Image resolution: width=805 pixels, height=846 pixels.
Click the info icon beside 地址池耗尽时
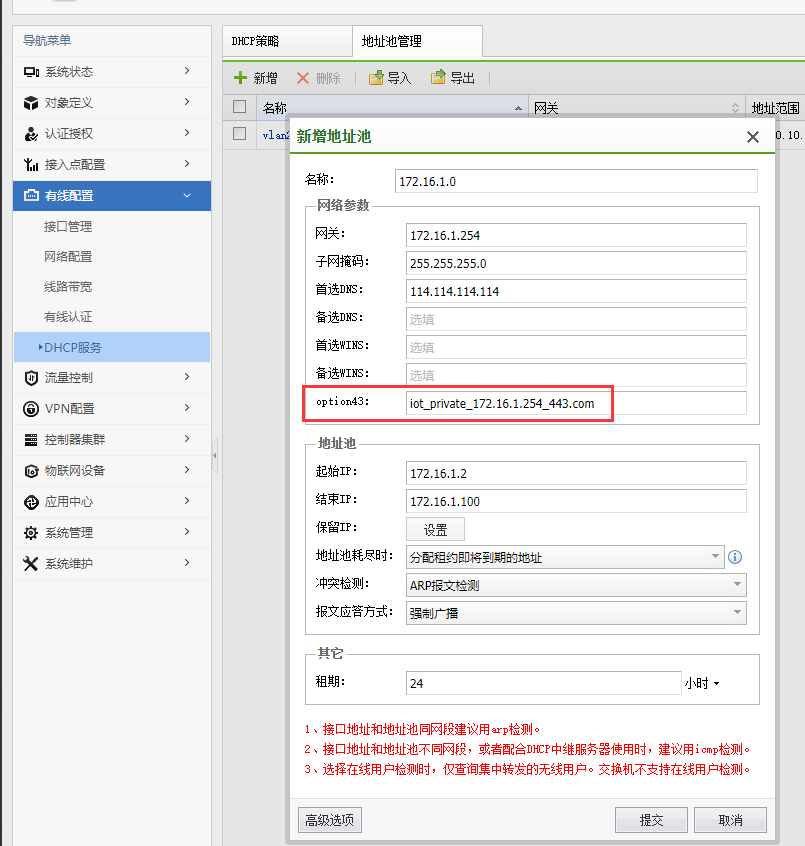[735, 557]
